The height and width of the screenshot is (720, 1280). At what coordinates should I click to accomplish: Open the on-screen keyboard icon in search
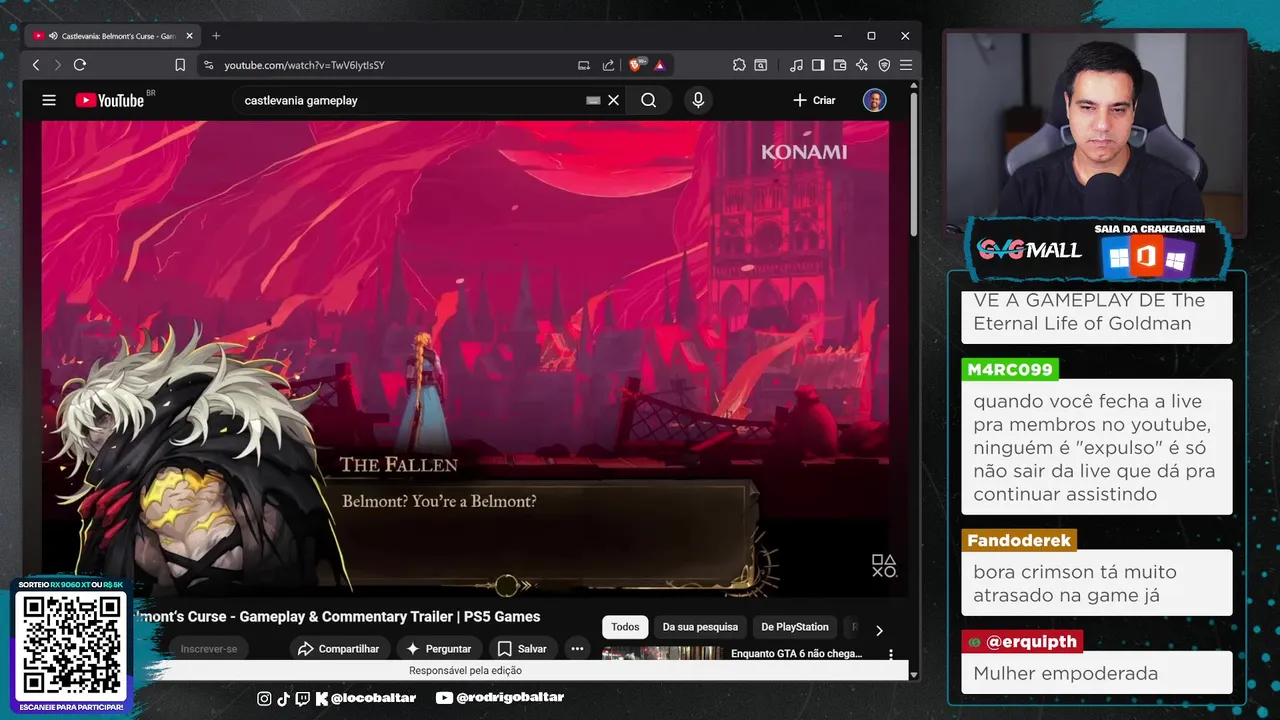point(593,100)
